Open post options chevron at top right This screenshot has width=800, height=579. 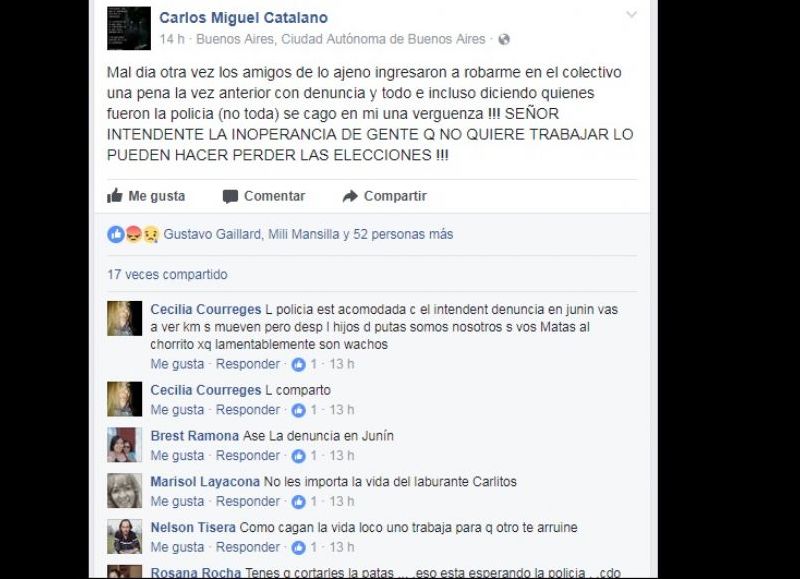(x=631, y=15)
